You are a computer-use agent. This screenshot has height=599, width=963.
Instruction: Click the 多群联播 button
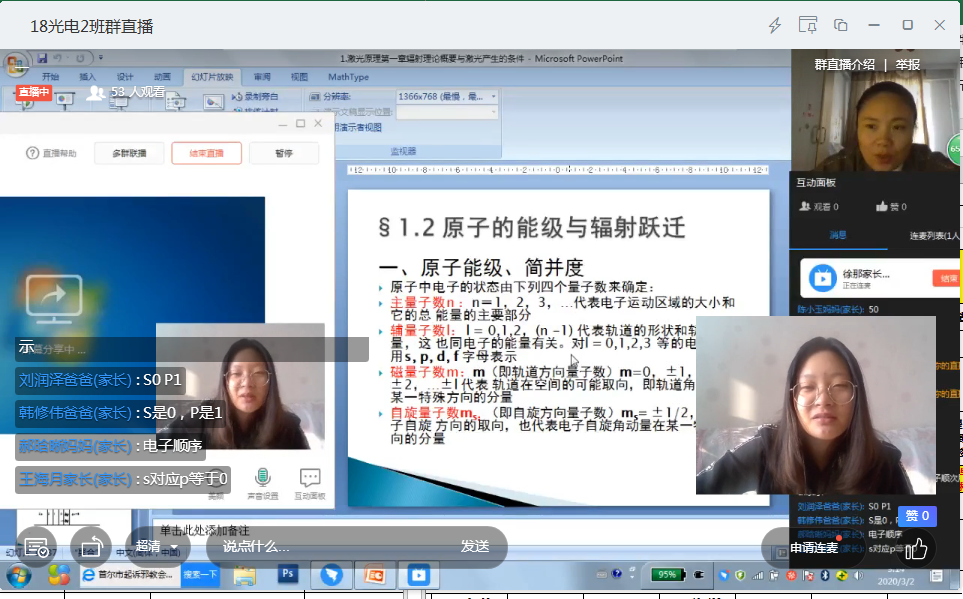(130, 153)
